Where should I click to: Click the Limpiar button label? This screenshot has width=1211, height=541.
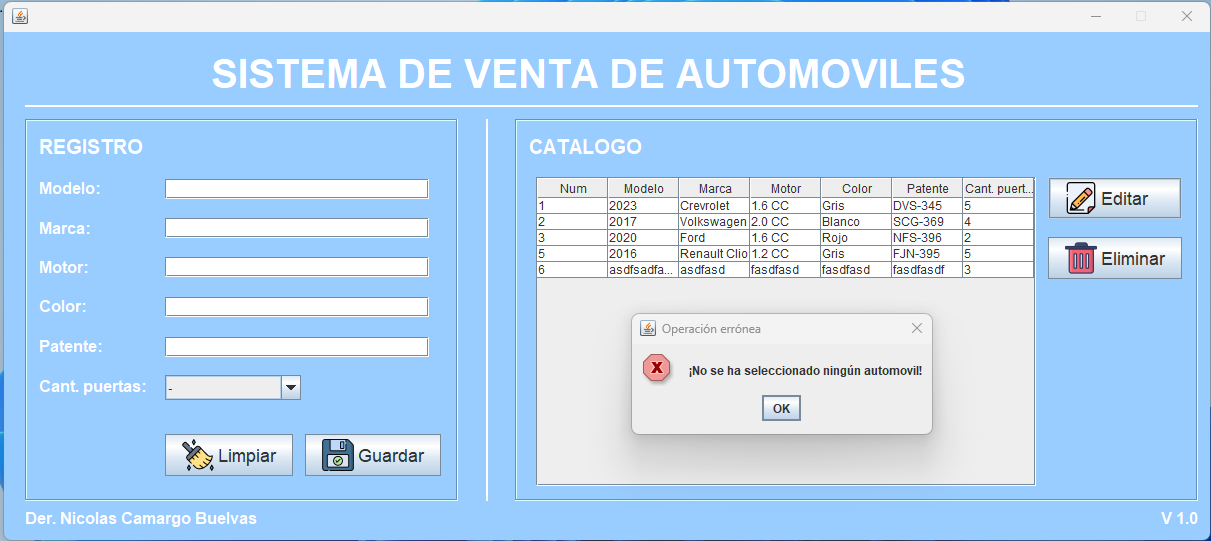point(247,455)
